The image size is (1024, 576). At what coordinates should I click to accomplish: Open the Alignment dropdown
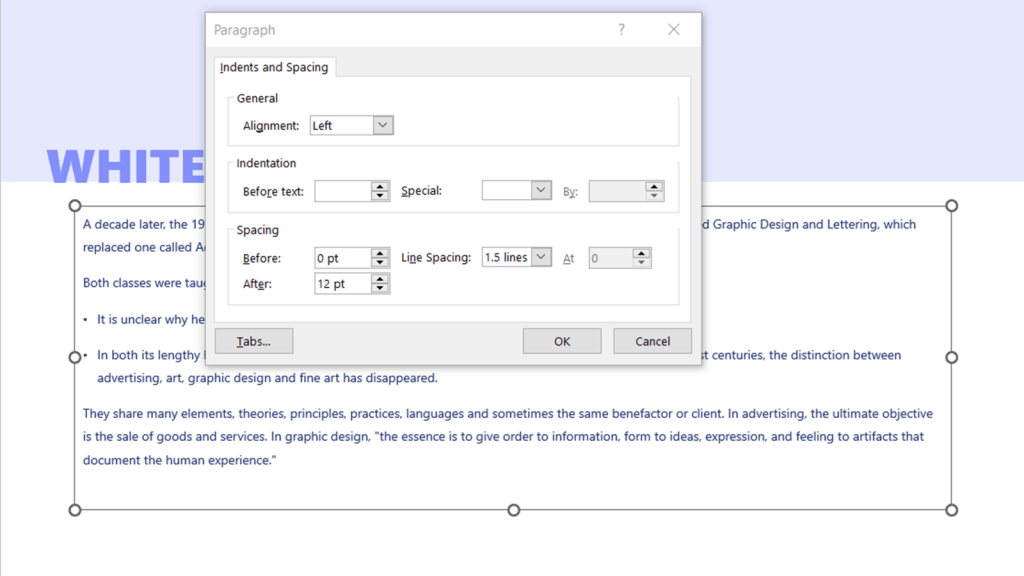point(383,125)
